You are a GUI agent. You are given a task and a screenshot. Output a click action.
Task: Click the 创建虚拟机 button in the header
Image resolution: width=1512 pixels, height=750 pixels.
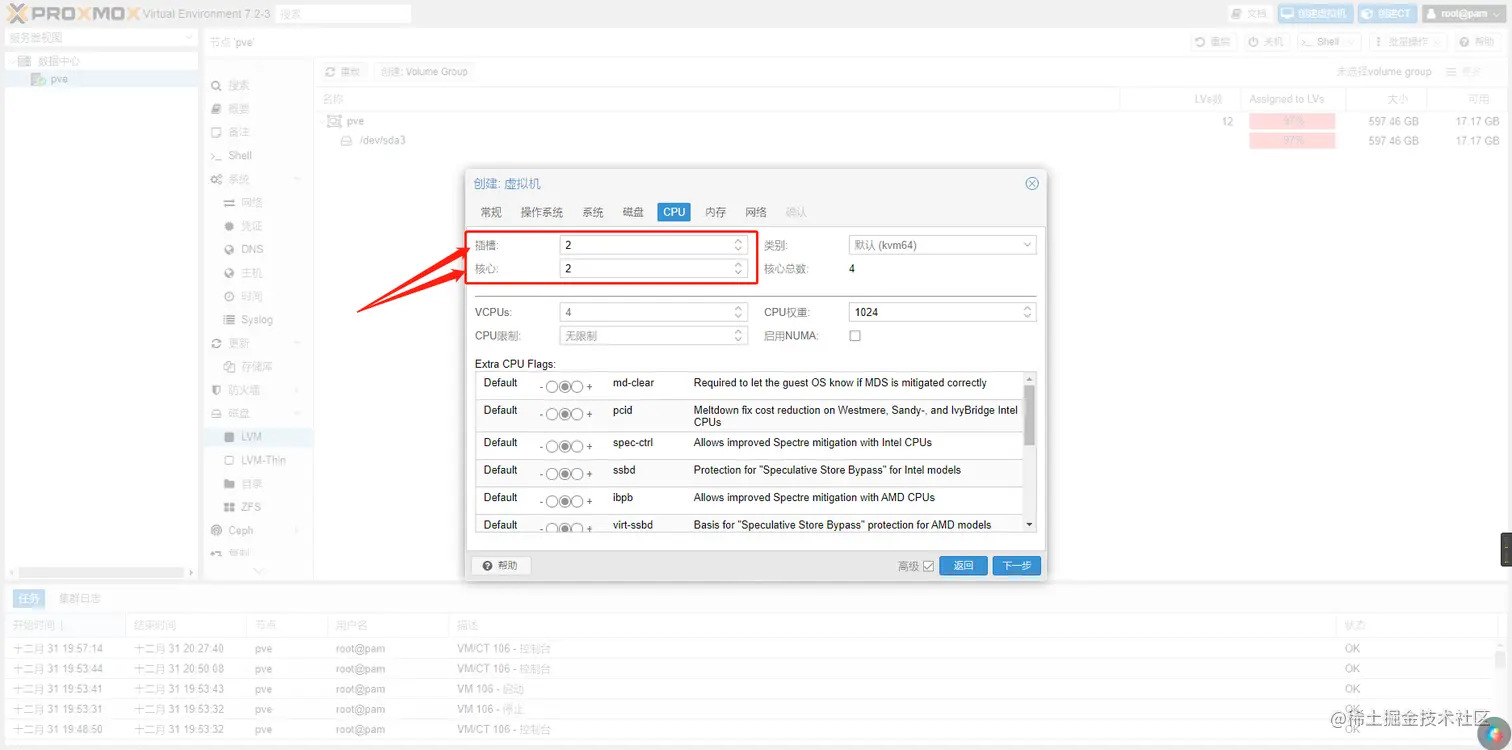1316,13
